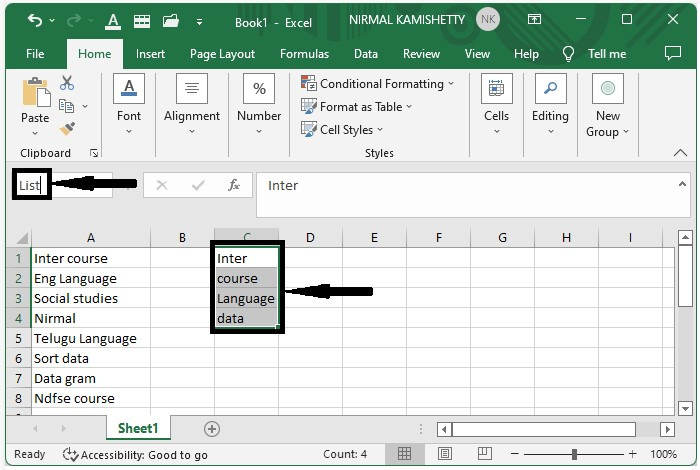This screenshot has height=470, width=700.
Task: Click the Format Painter brush icon
Action: click(68, 129)
